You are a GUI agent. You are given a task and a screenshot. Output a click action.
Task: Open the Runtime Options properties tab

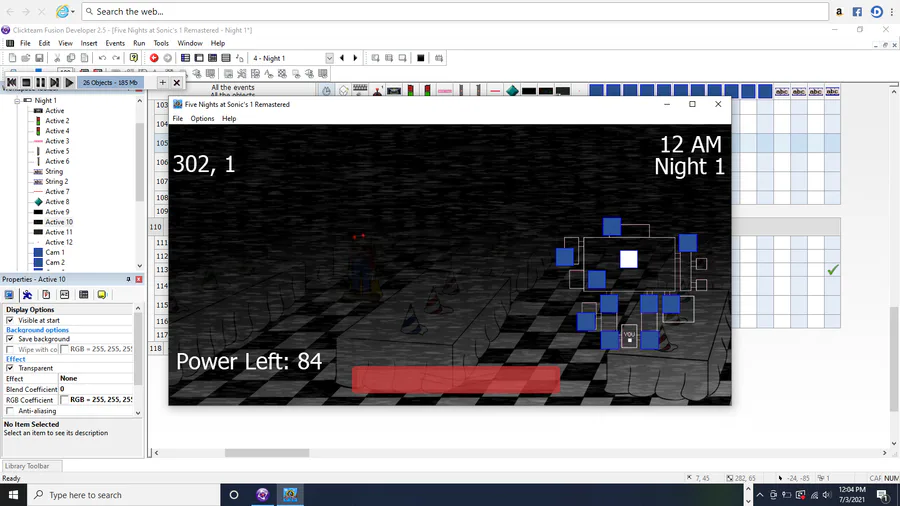point(46,294)
